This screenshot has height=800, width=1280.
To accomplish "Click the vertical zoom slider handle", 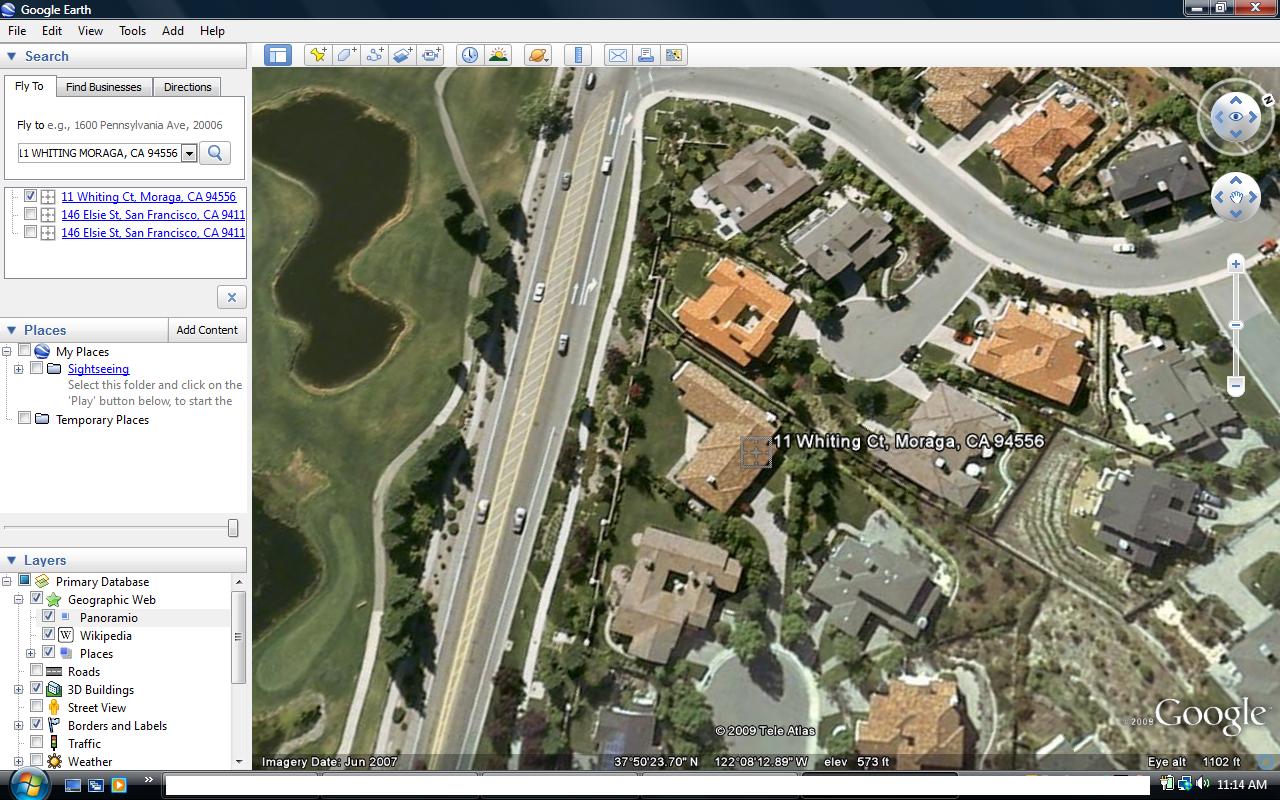I will [x=1236, y=325].
